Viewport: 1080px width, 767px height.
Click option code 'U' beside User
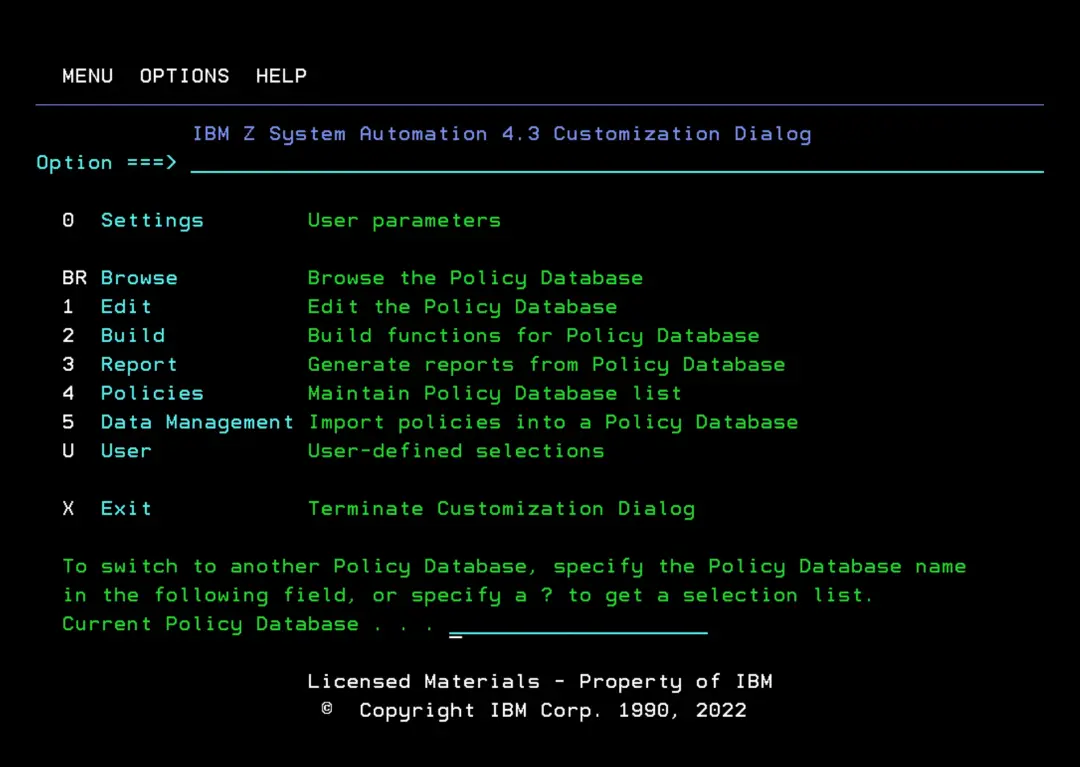coord(68,451)
